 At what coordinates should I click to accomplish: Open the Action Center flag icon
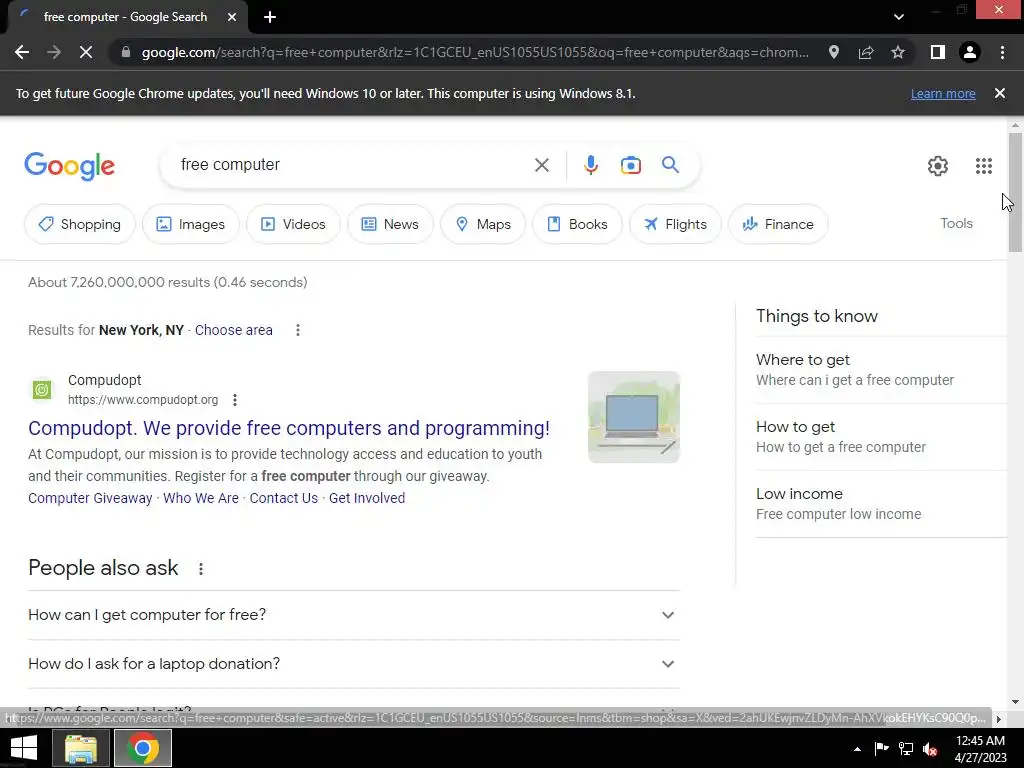882,749
